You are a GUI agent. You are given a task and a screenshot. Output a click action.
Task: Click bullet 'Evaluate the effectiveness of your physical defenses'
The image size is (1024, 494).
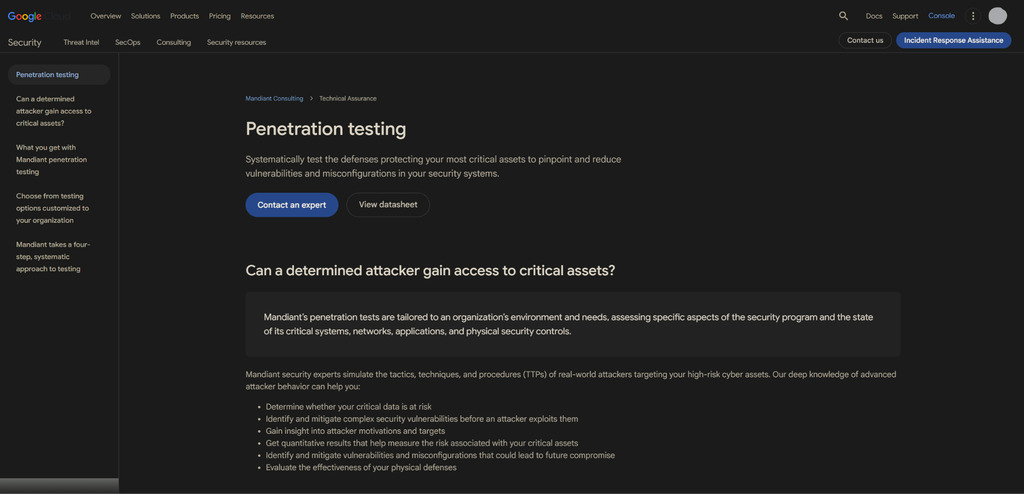pyautogui.click(x=361, y=468)
